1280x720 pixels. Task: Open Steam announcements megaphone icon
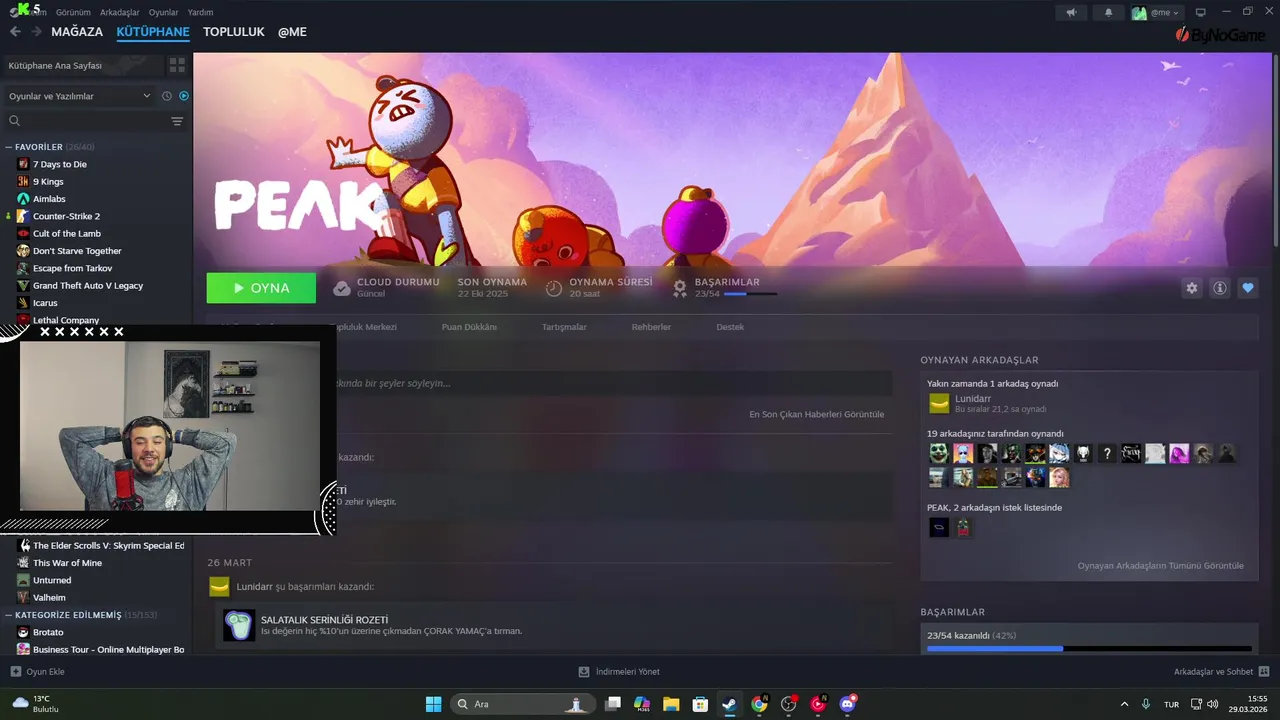coord(1071,12)
